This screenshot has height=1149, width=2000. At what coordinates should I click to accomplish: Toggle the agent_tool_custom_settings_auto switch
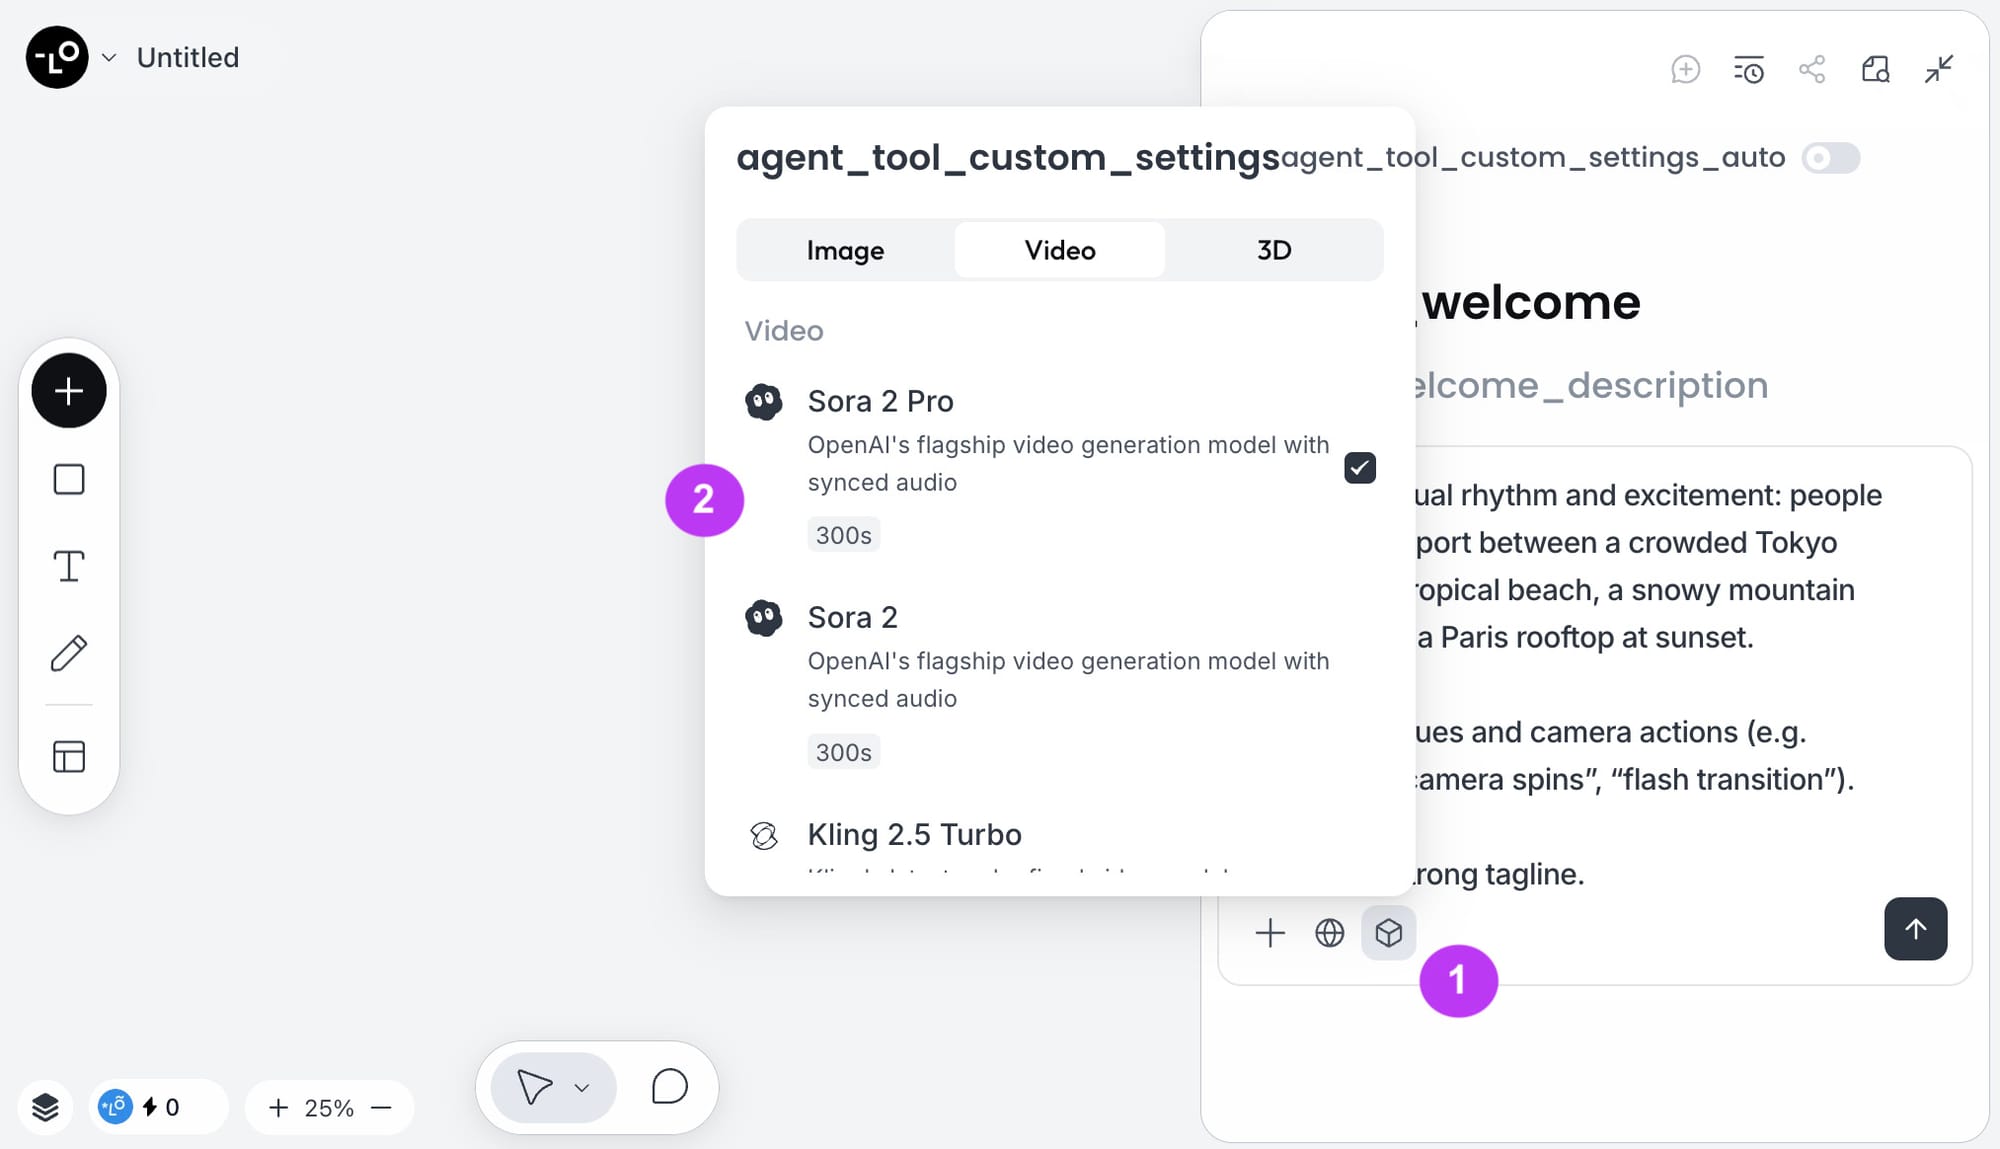(1830, 158)
